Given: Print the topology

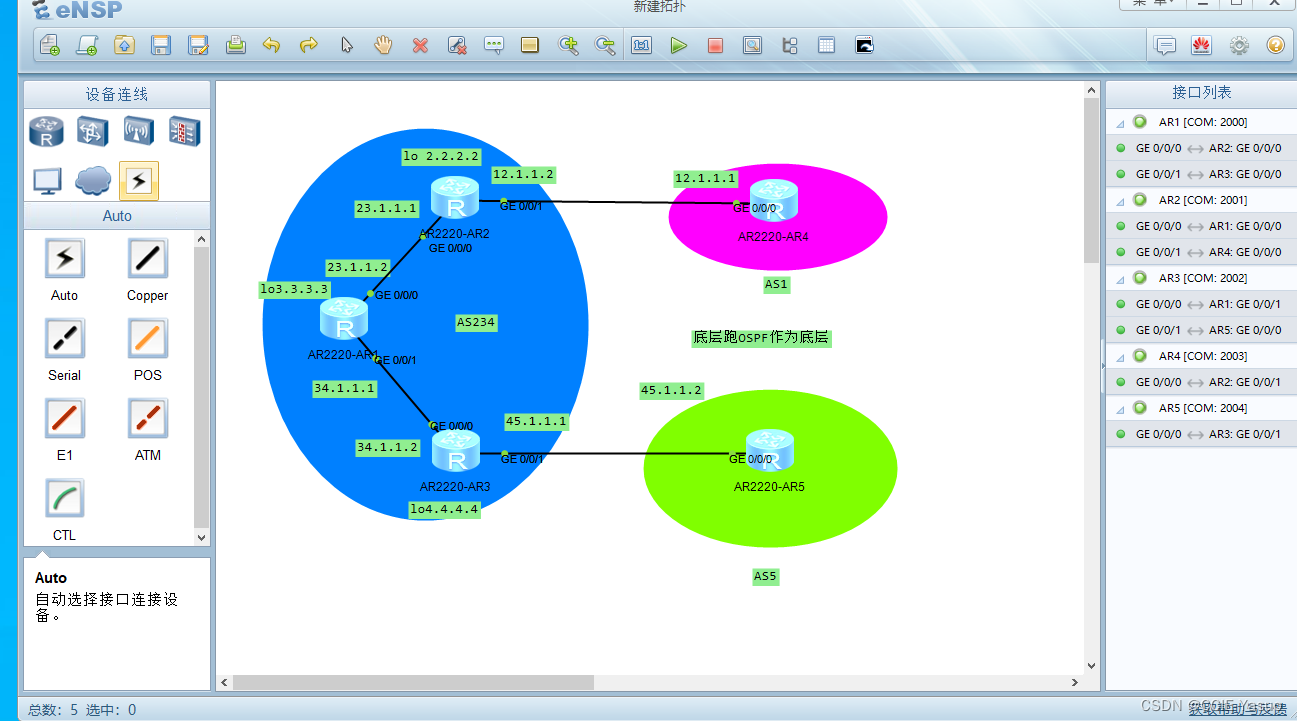Looking at the screenshot, I should click(x=235, y=45).
